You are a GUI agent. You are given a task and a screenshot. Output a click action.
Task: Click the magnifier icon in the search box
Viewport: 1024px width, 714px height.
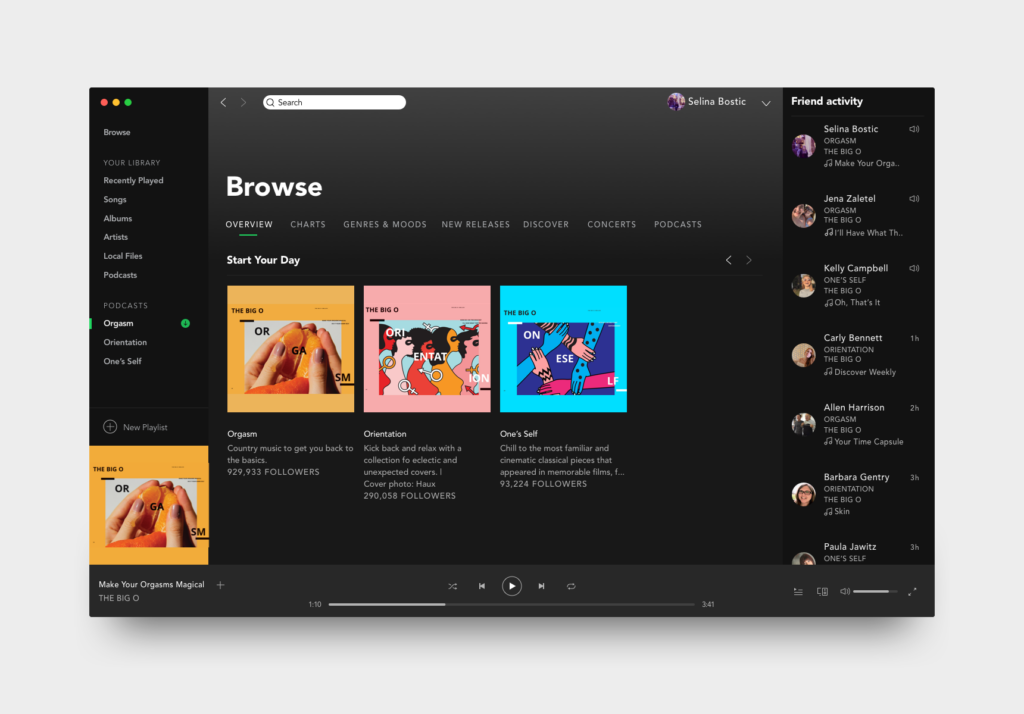[270, 103]
